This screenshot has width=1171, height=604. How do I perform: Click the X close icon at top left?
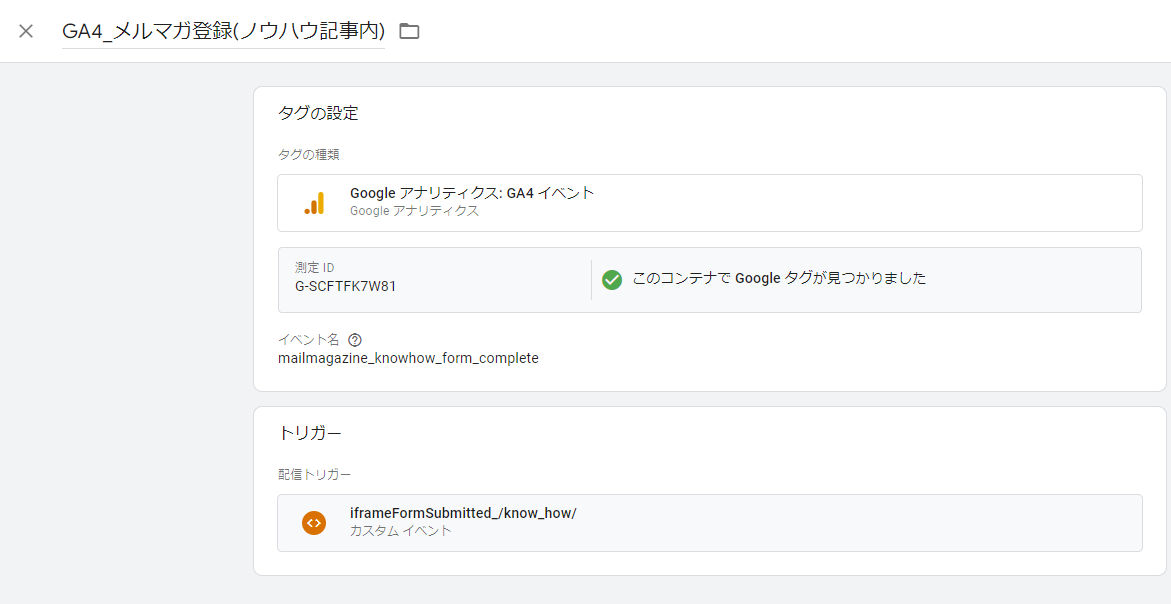(x=24, y=30)
